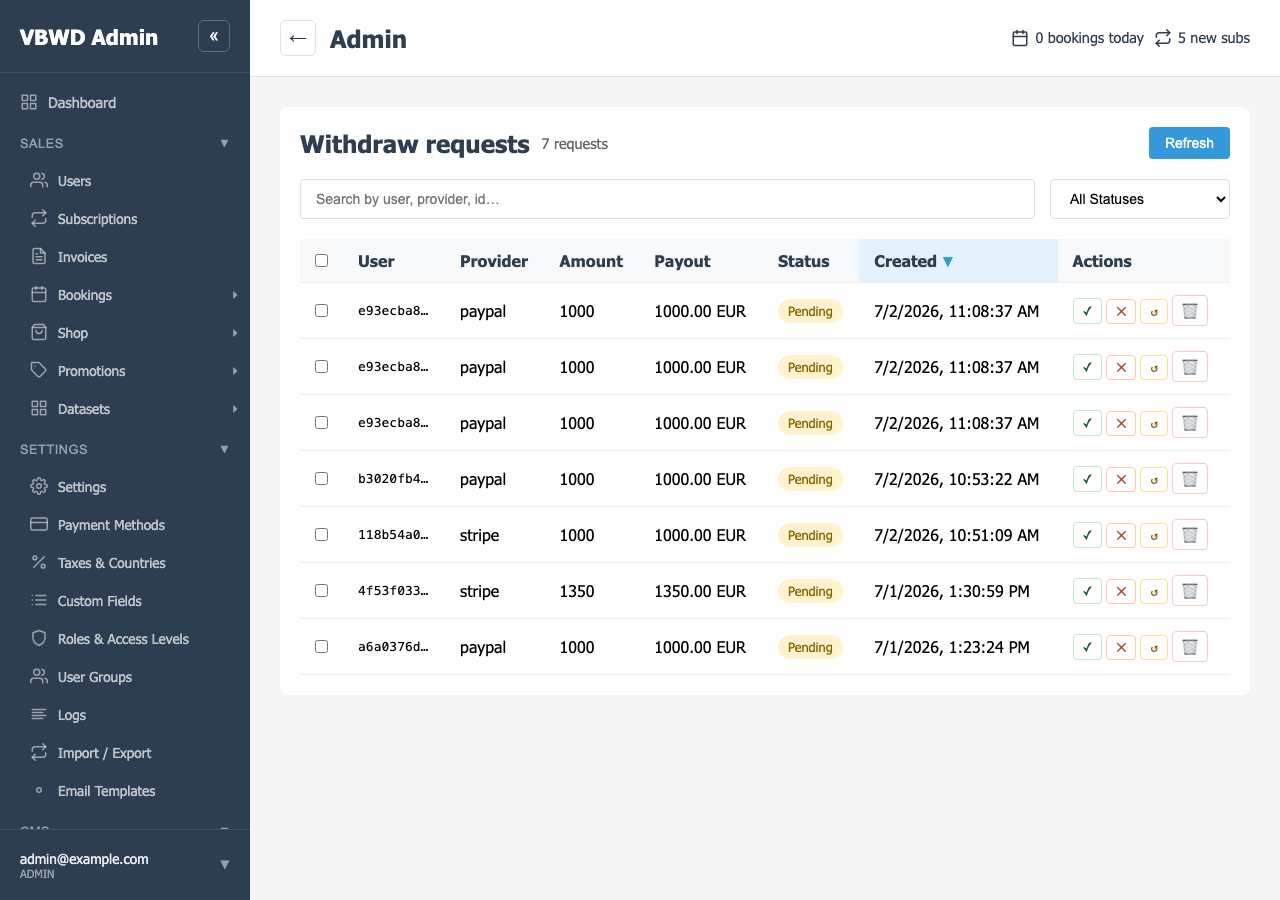Collapse the sidebar with the double chevron button
1280x900 pixels.
(214, 36)
